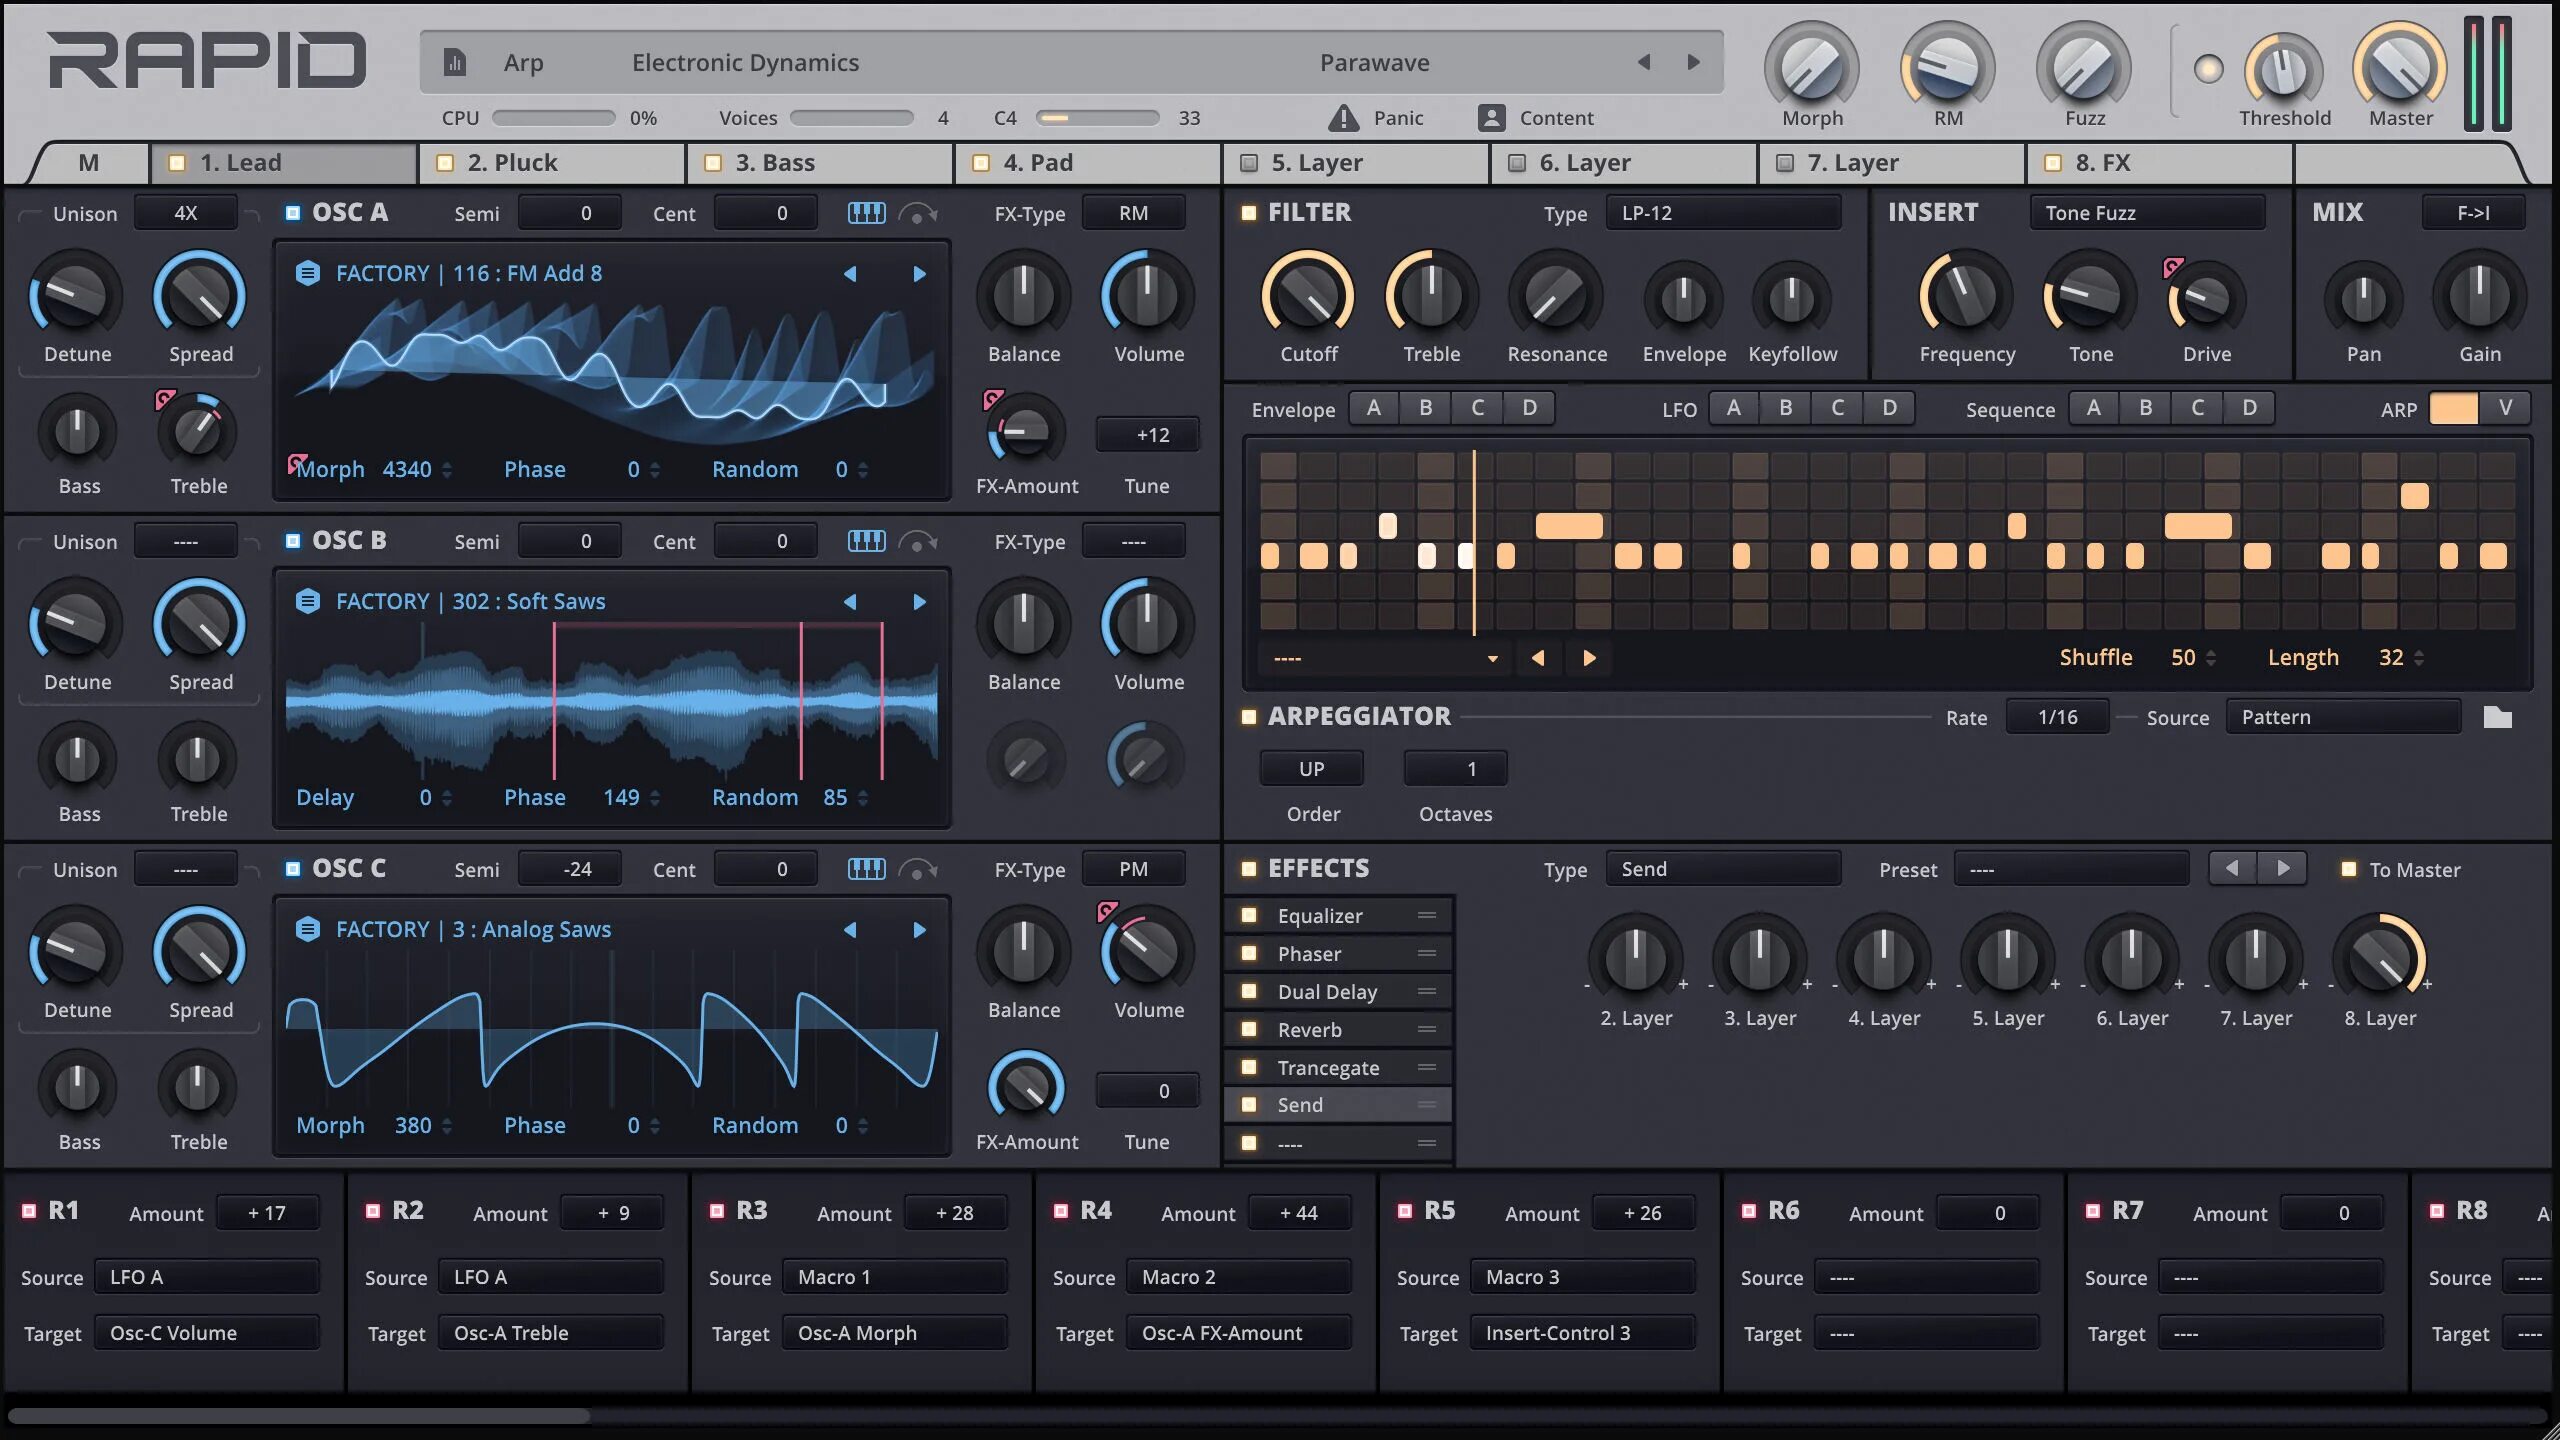Viewport: 2560px width, 1440px height.
Task: Select LFO B button
Action: coord(1786,408)
